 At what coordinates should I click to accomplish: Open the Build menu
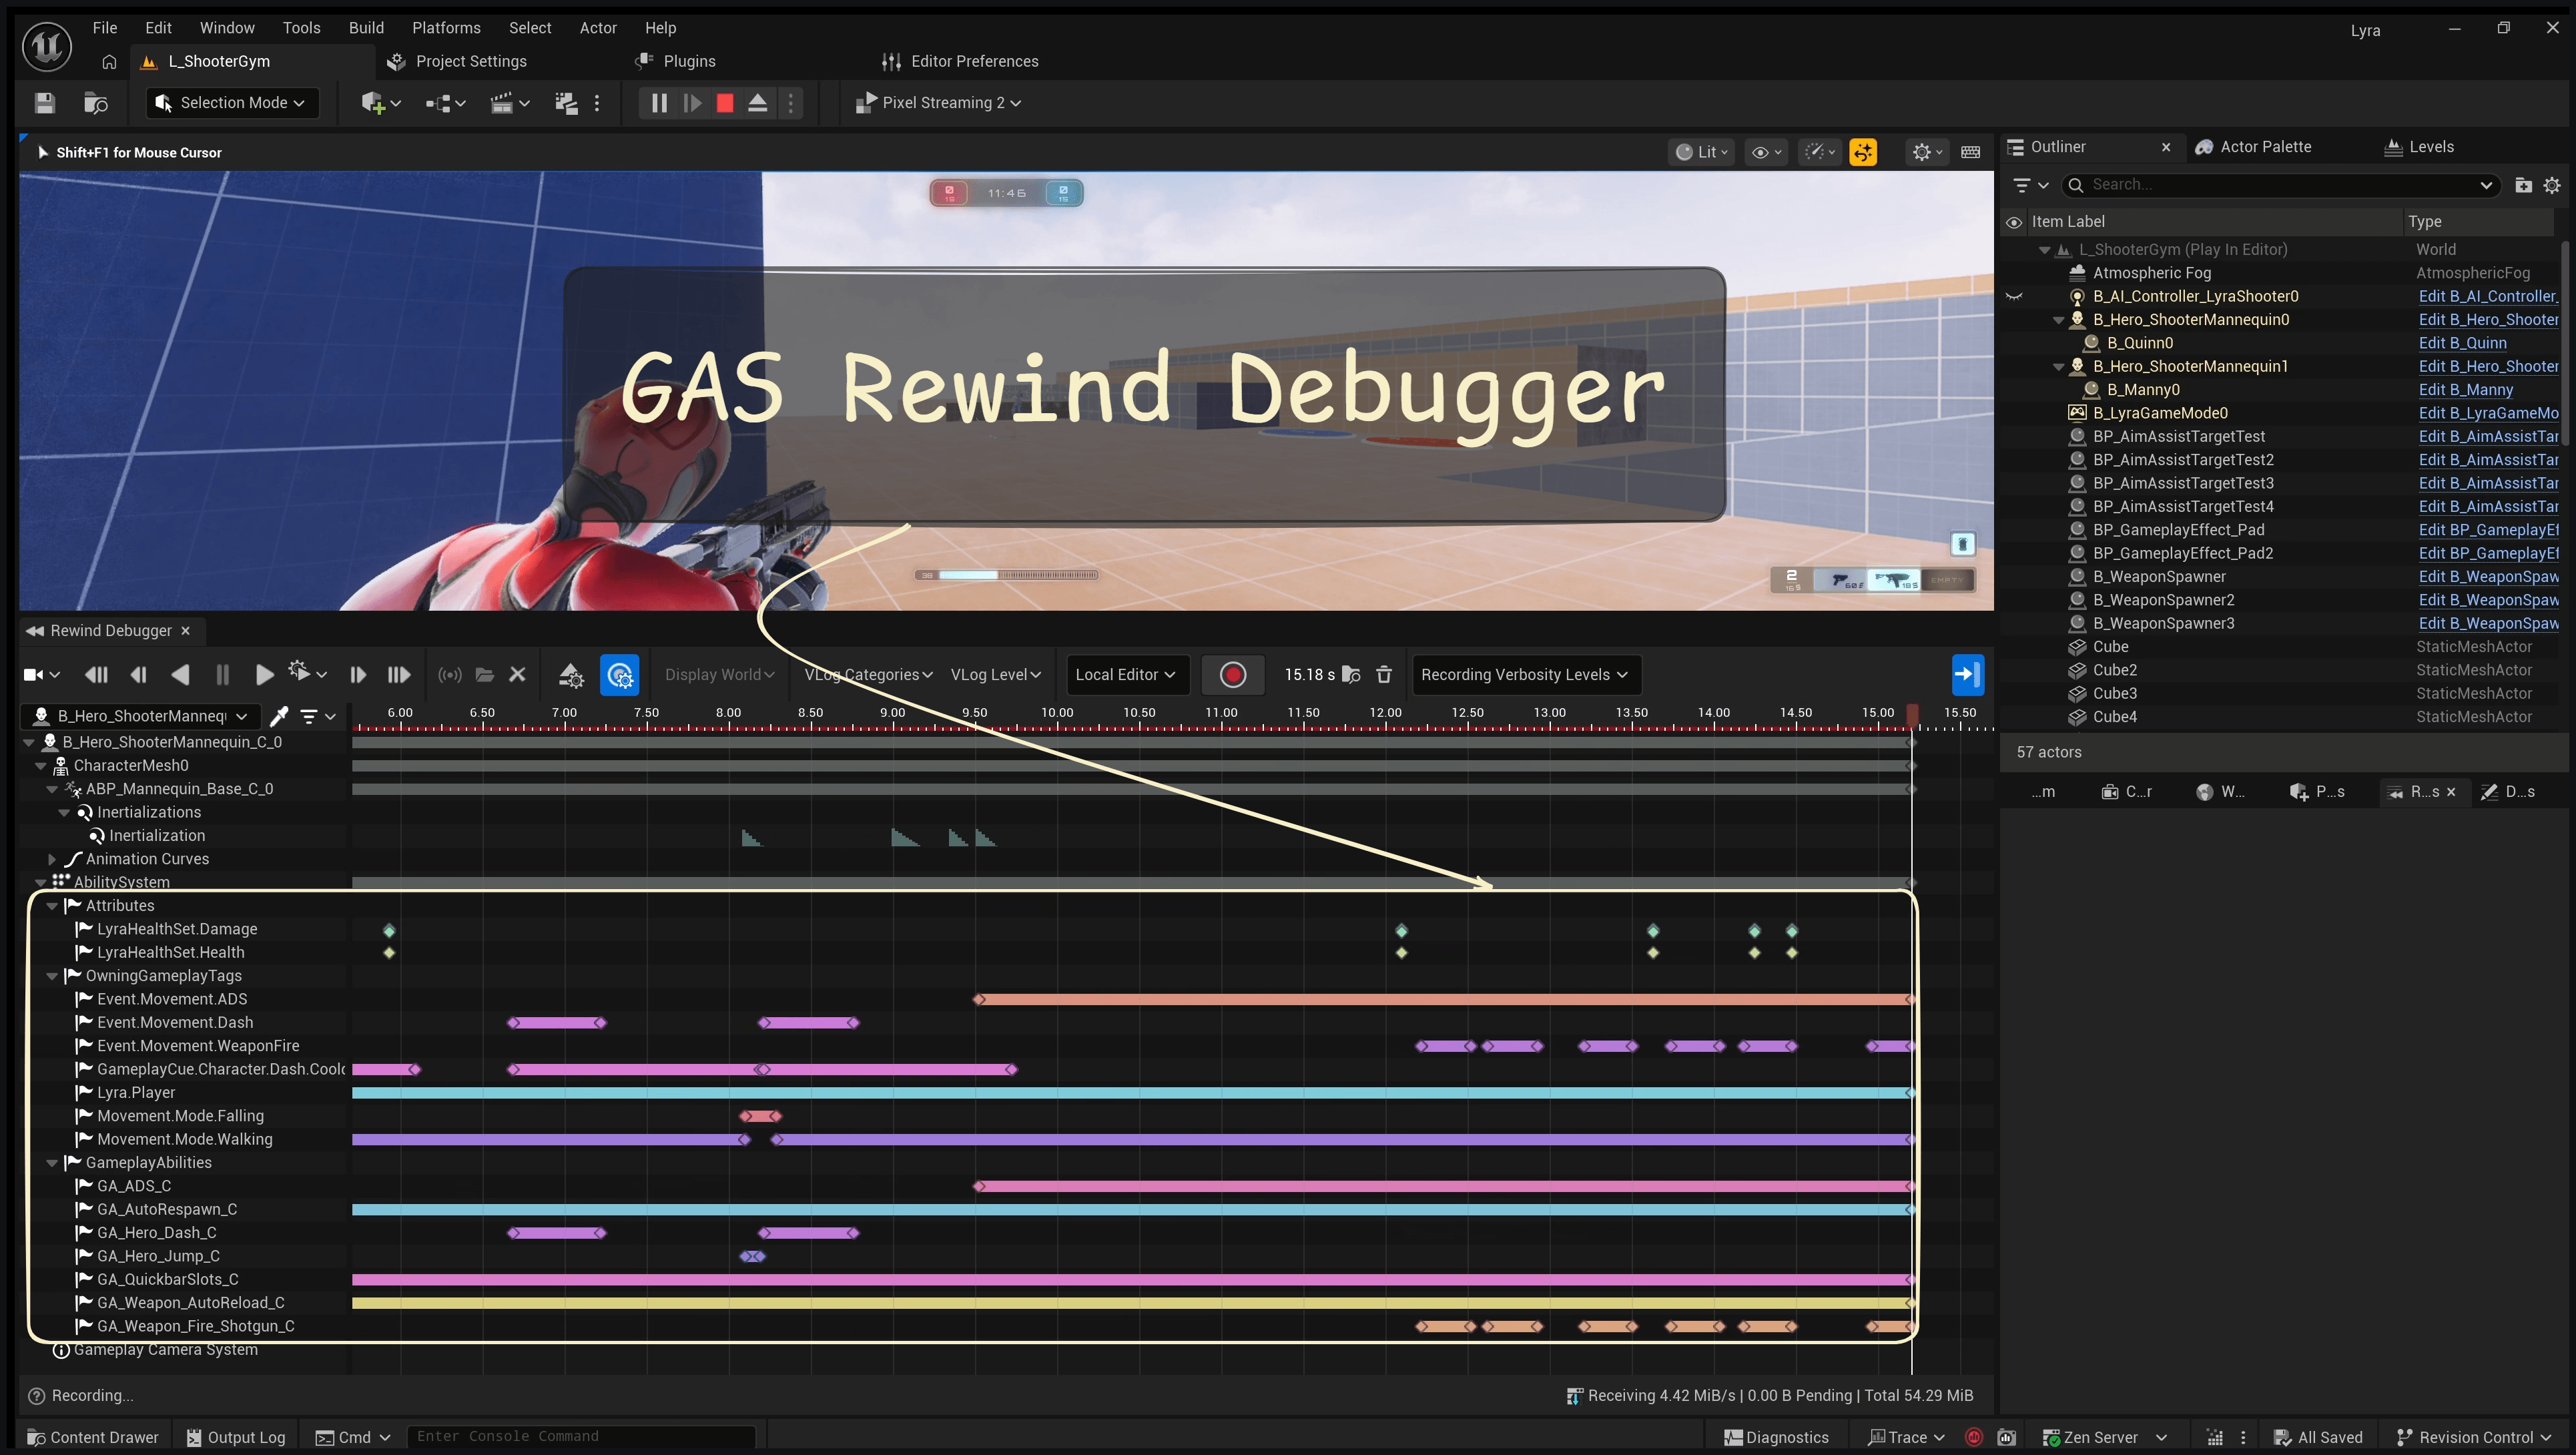coord(366,28)
